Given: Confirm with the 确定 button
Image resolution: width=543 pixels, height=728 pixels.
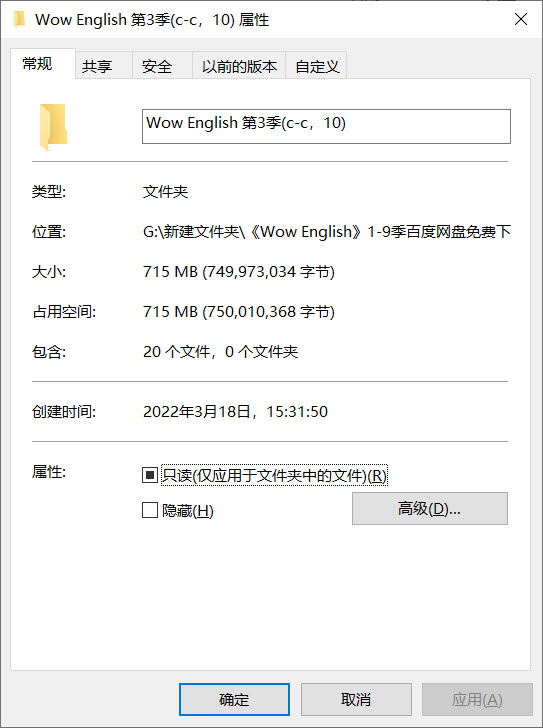Looking at the screenshot, I should click(x=234, y=699).
